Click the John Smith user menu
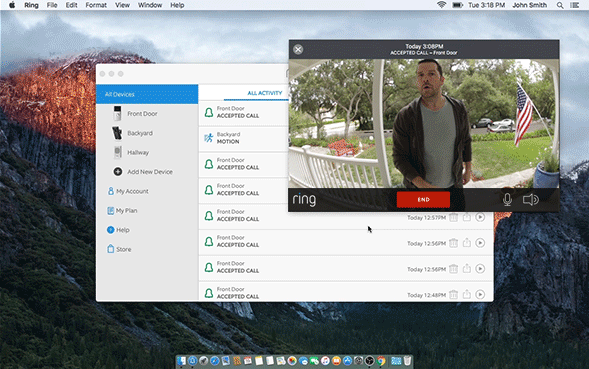Screen dimensions: 589x369 [529, 5]
